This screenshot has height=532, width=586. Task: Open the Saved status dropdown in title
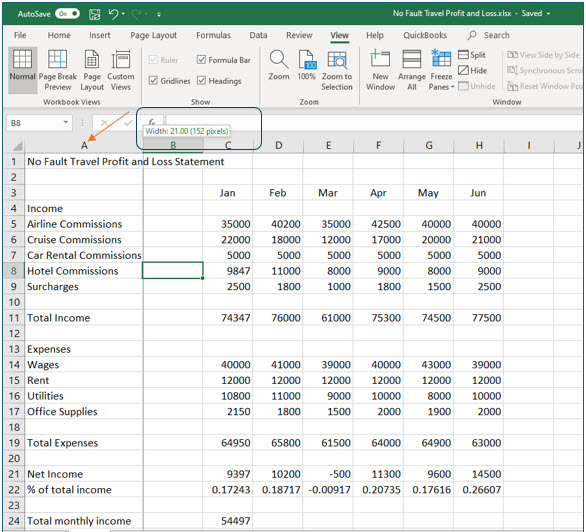coord(548,14)
